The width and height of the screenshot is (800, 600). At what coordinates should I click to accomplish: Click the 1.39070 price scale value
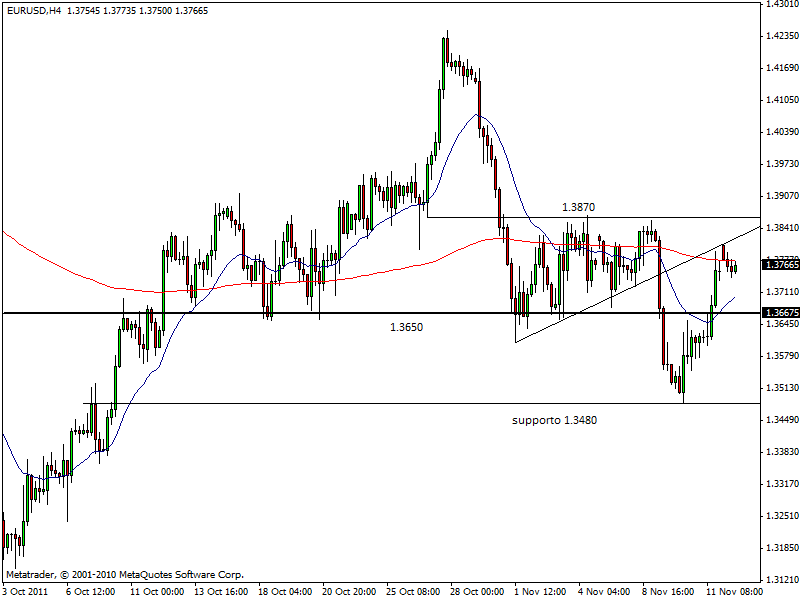(x=780, y=196)
